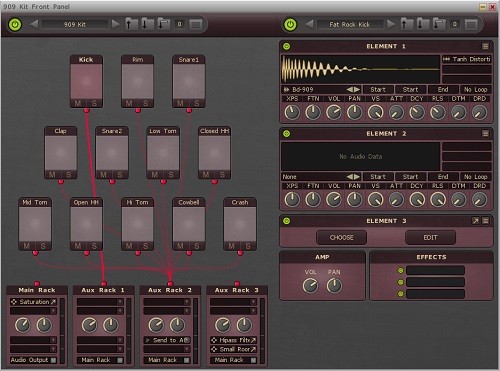Image resolution: width=500 pixels, height=371 pixels.
Task: Click the Small Room edit arrow icon
Action: pos(253,349)
